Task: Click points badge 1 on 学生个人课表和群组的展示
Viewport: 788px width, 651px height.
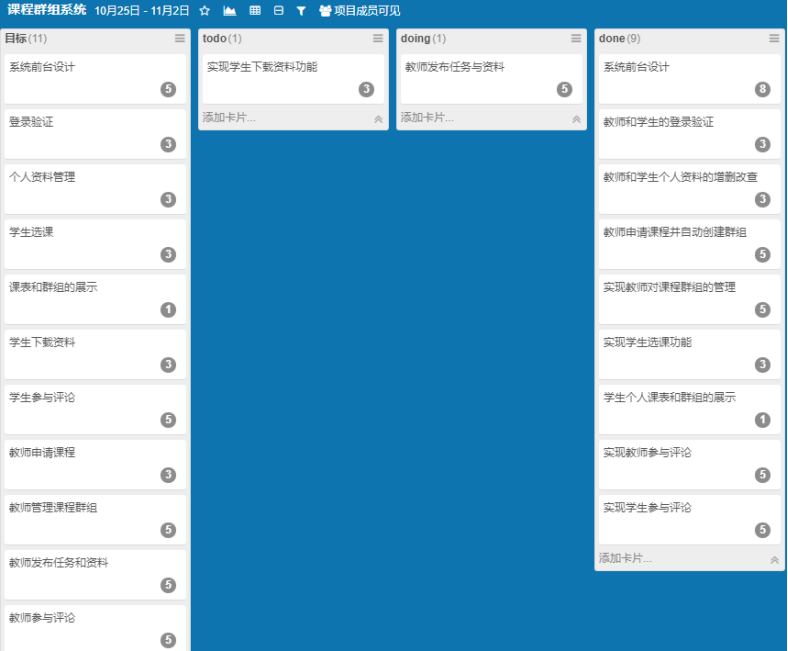Action: [x=762, y=420]
